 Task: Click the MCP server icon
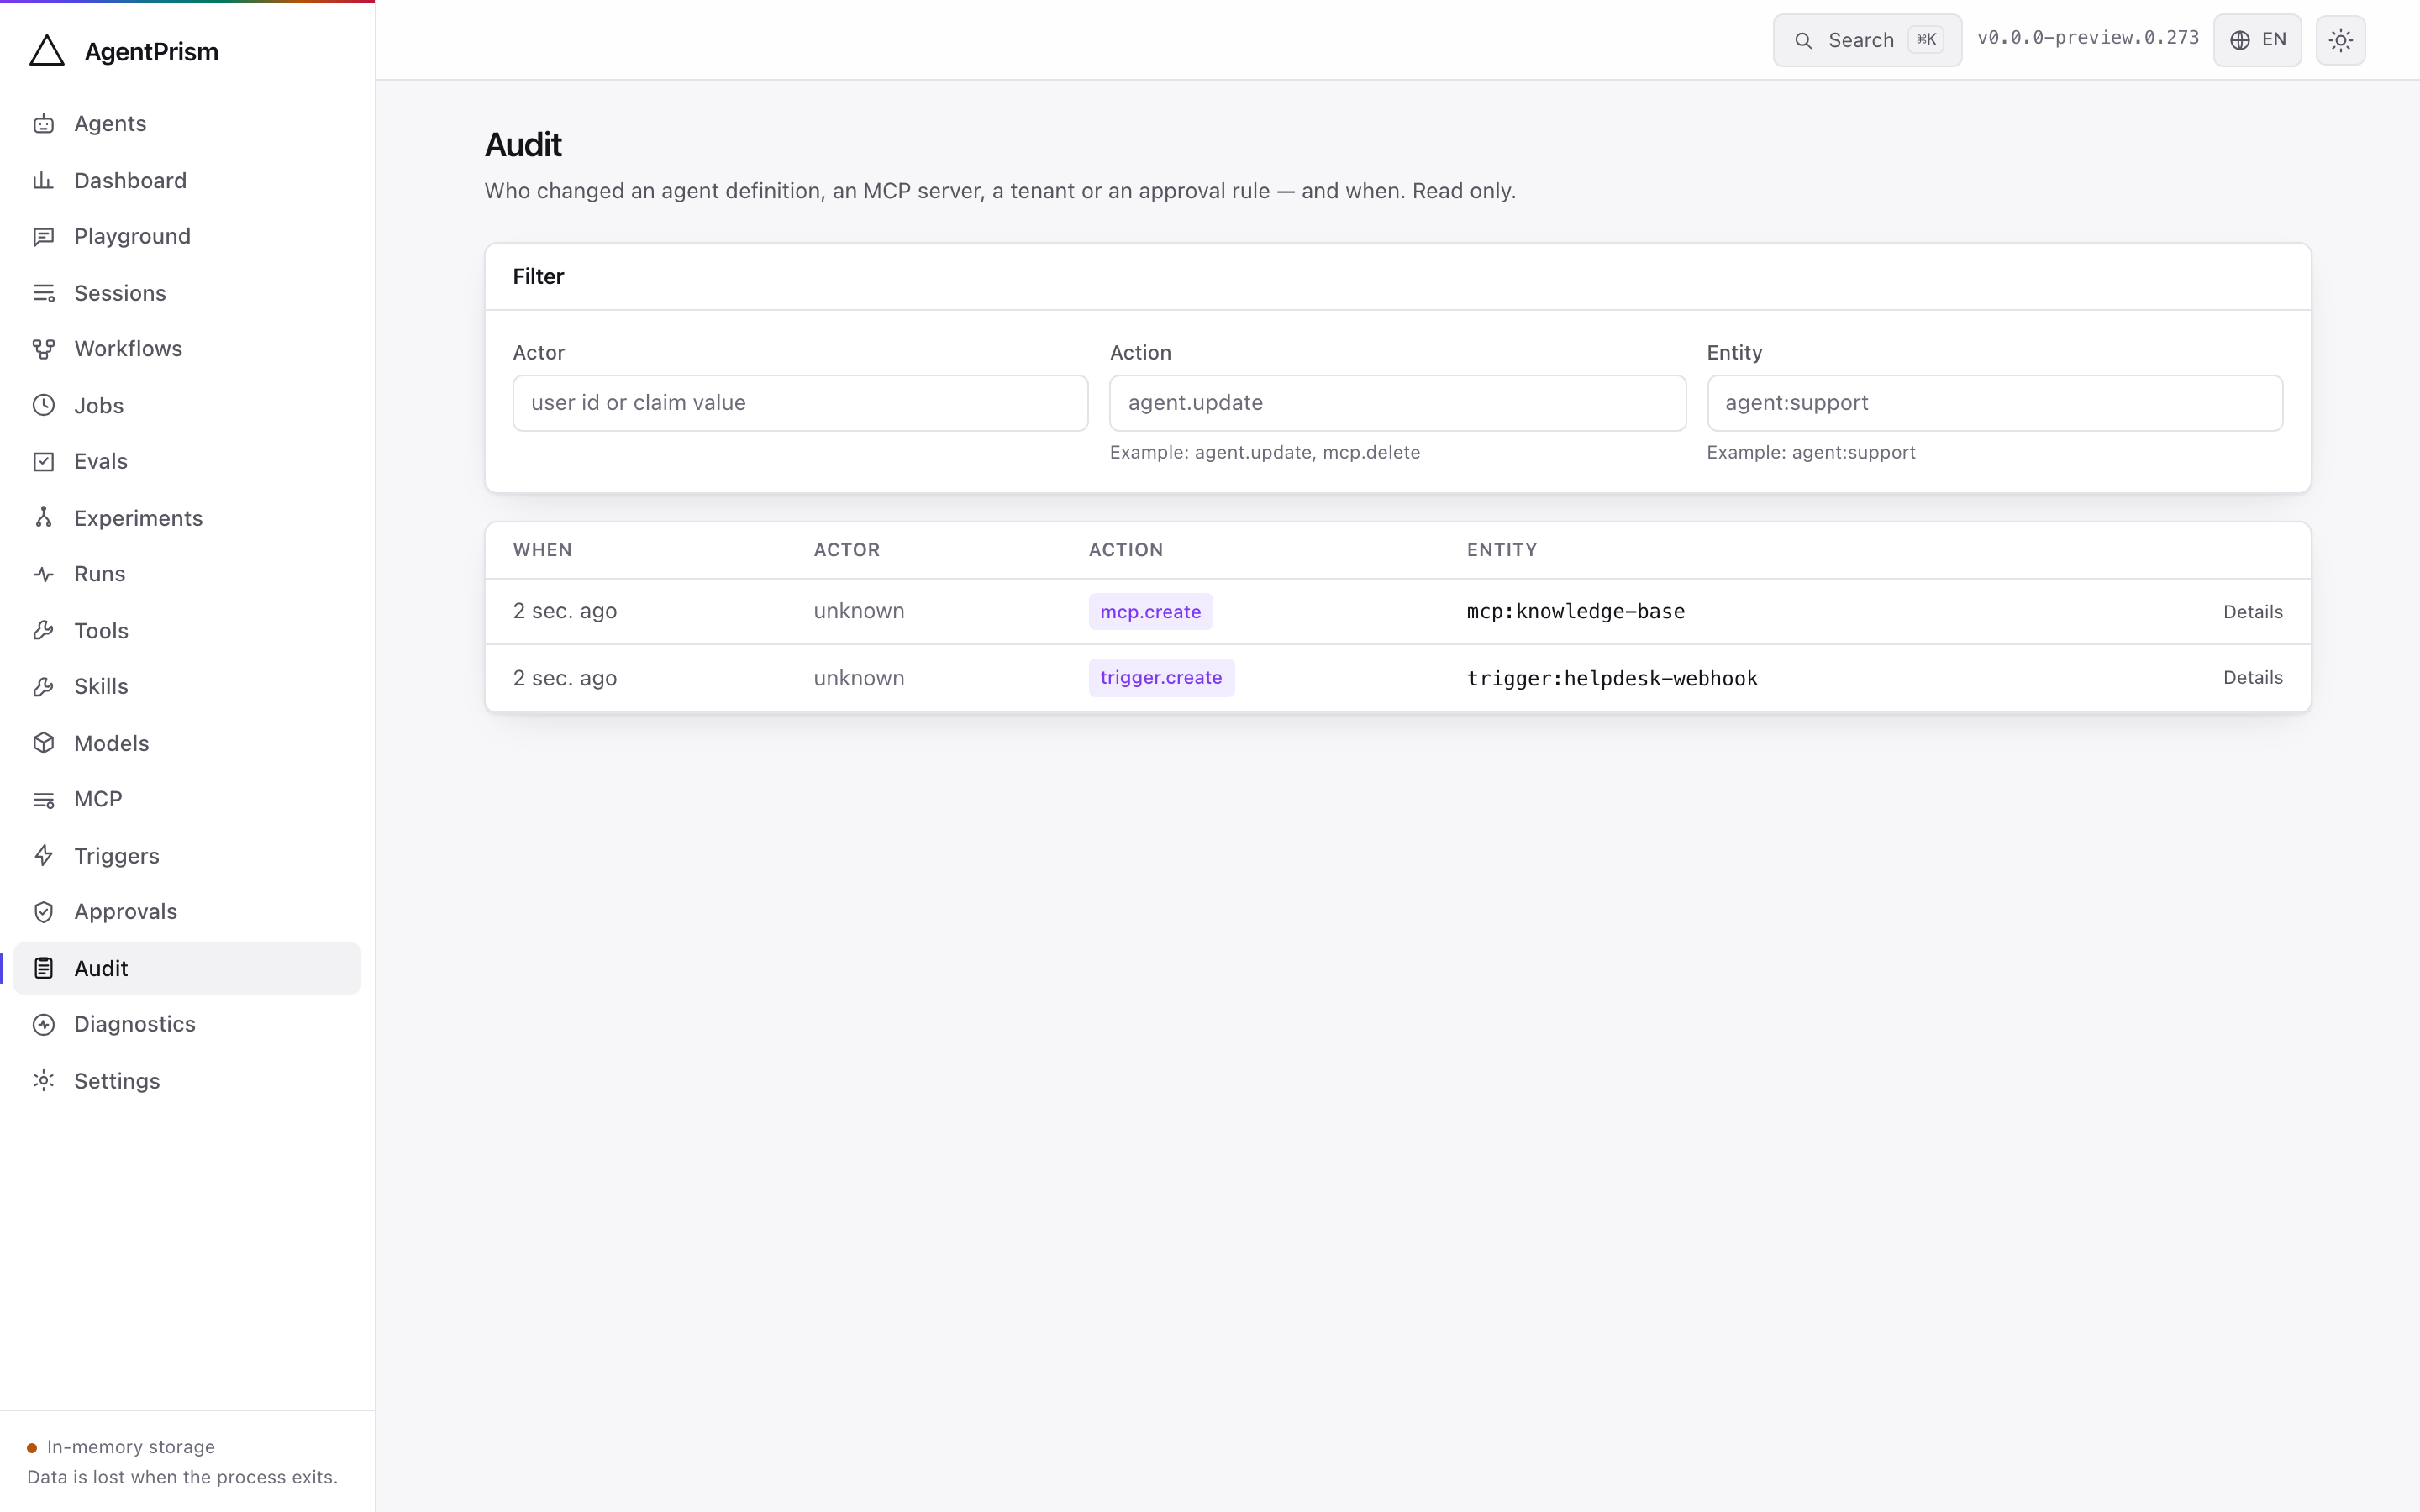[44, 800]
